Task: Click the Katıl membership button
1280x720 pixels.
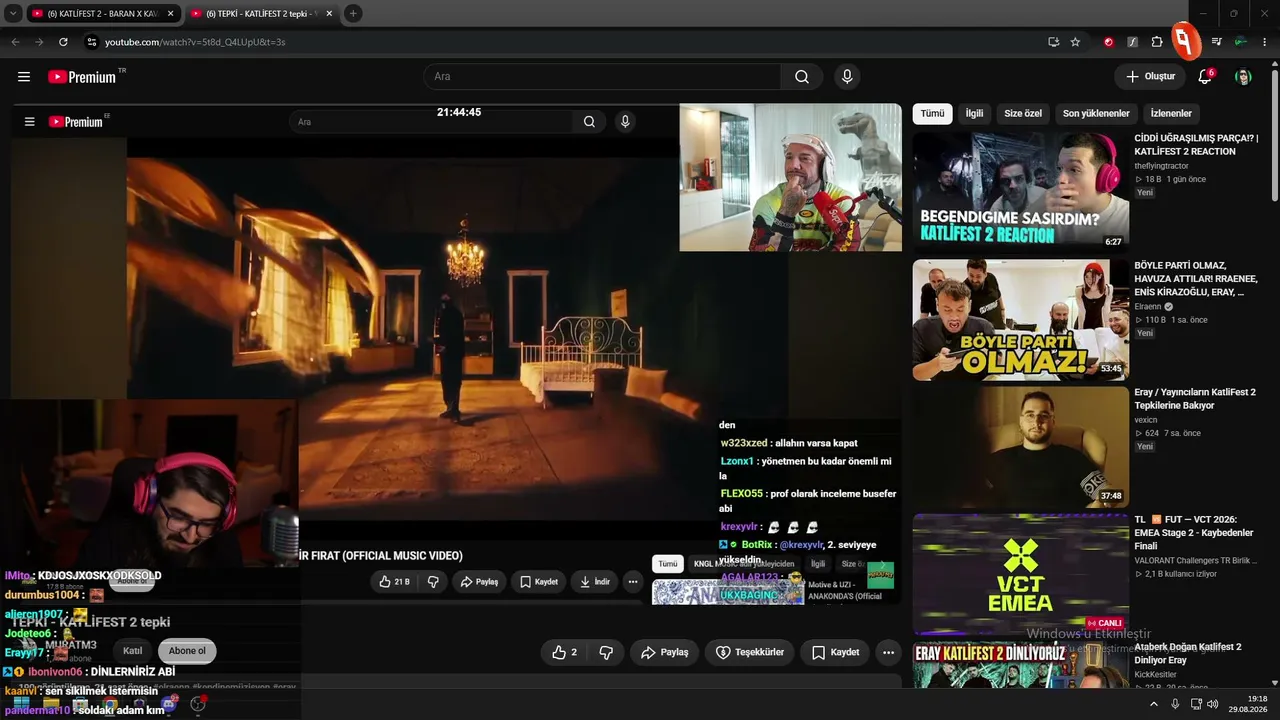Action: [132, 651]
